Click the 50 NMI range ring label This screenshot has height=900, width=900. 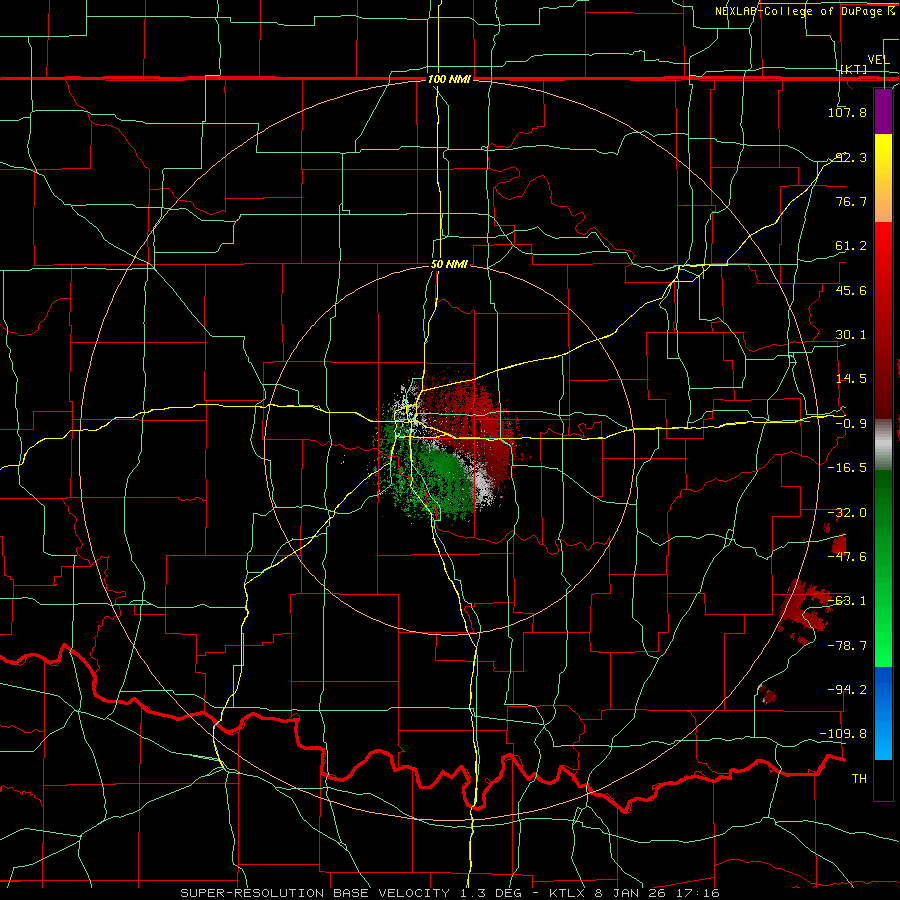point(449,265)
